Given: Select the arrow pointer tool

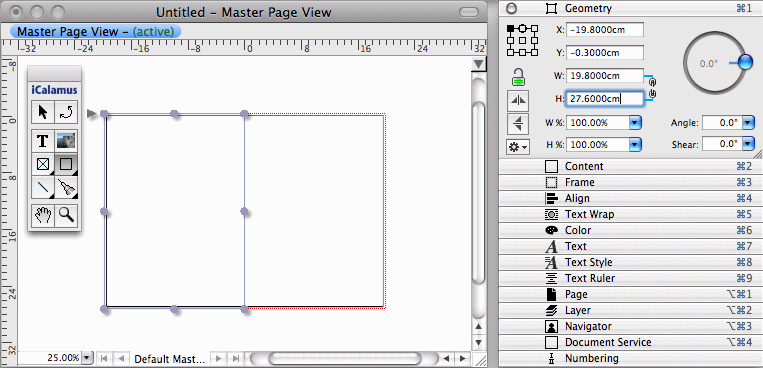Looking at the screenshot, I should coord(43,112).
